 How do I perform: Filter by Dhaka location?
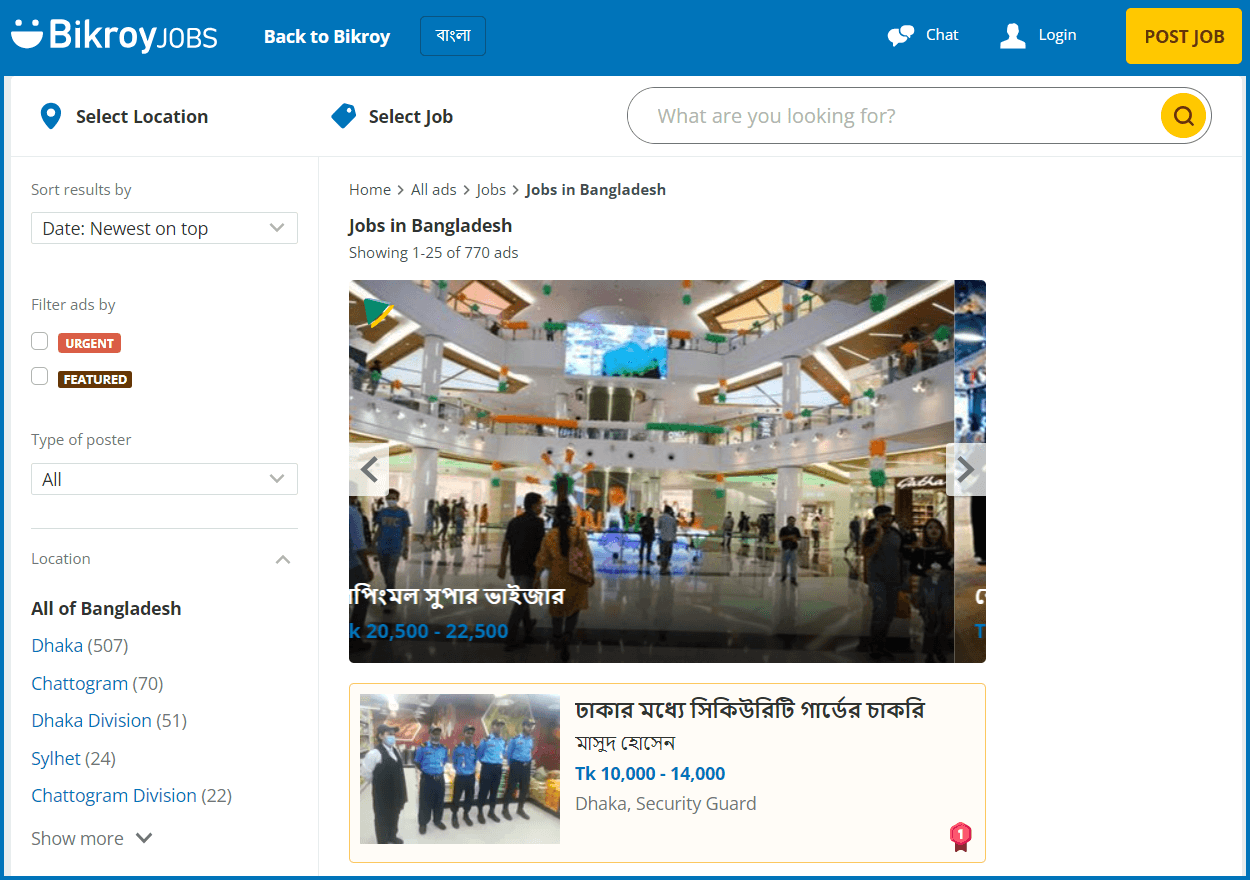pos(57,645)
